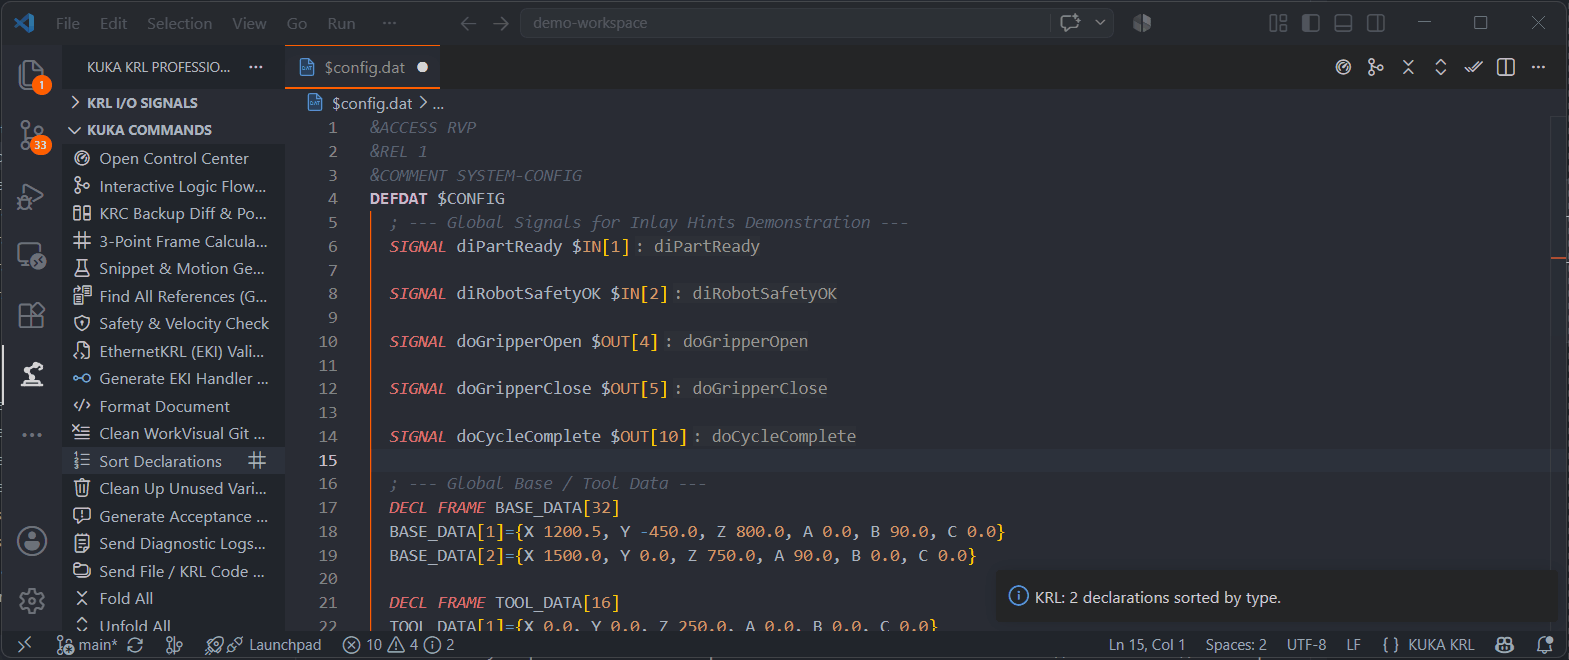Click $config.dat in the breadcrumb
The image size is (1569, 660).
[372, 103]
